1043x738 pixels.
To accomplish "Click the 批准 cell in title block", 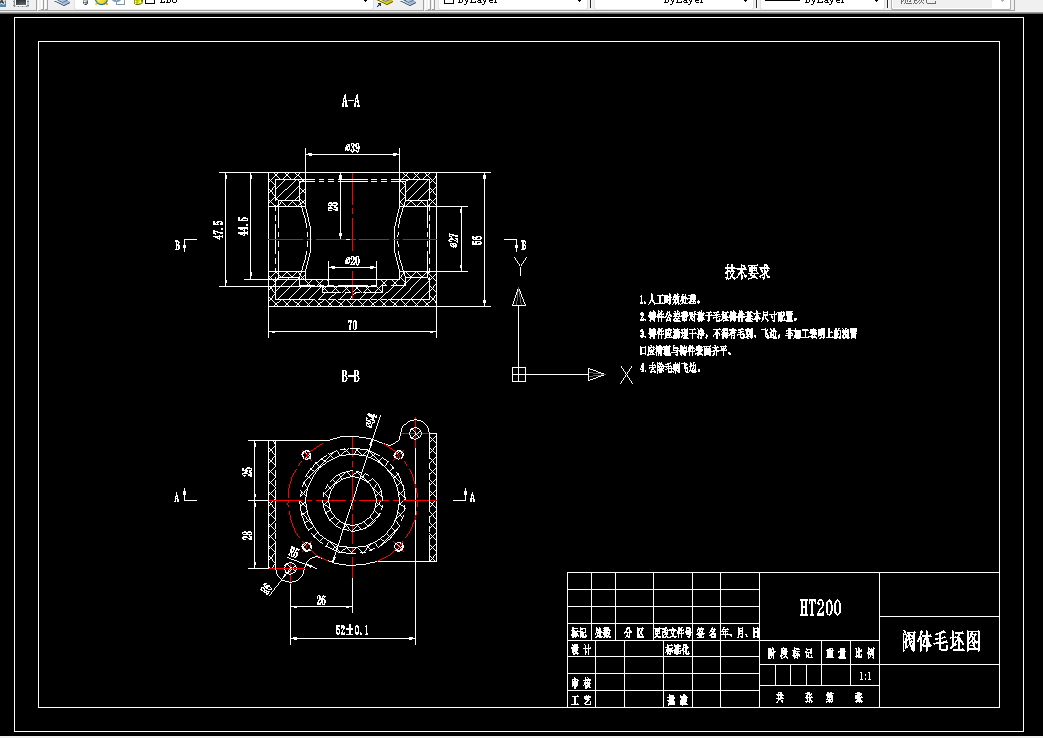I will 678,699.
